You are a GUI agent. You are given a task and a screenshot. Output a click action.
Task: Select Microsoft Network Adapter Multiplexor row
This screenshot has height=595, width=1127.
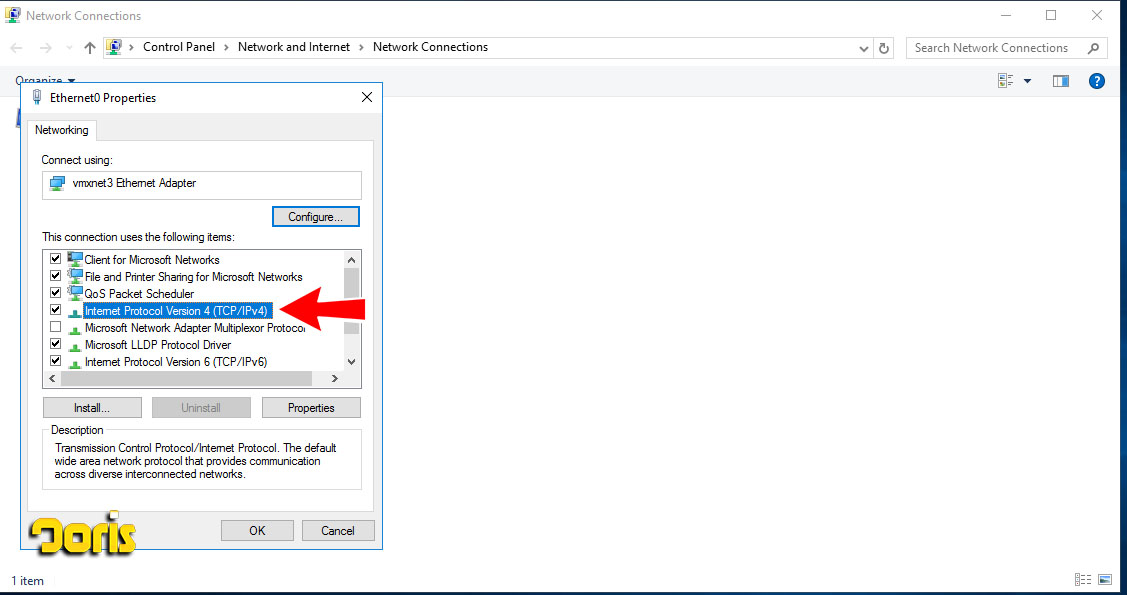pyautogui.click(x=195, y=328)
